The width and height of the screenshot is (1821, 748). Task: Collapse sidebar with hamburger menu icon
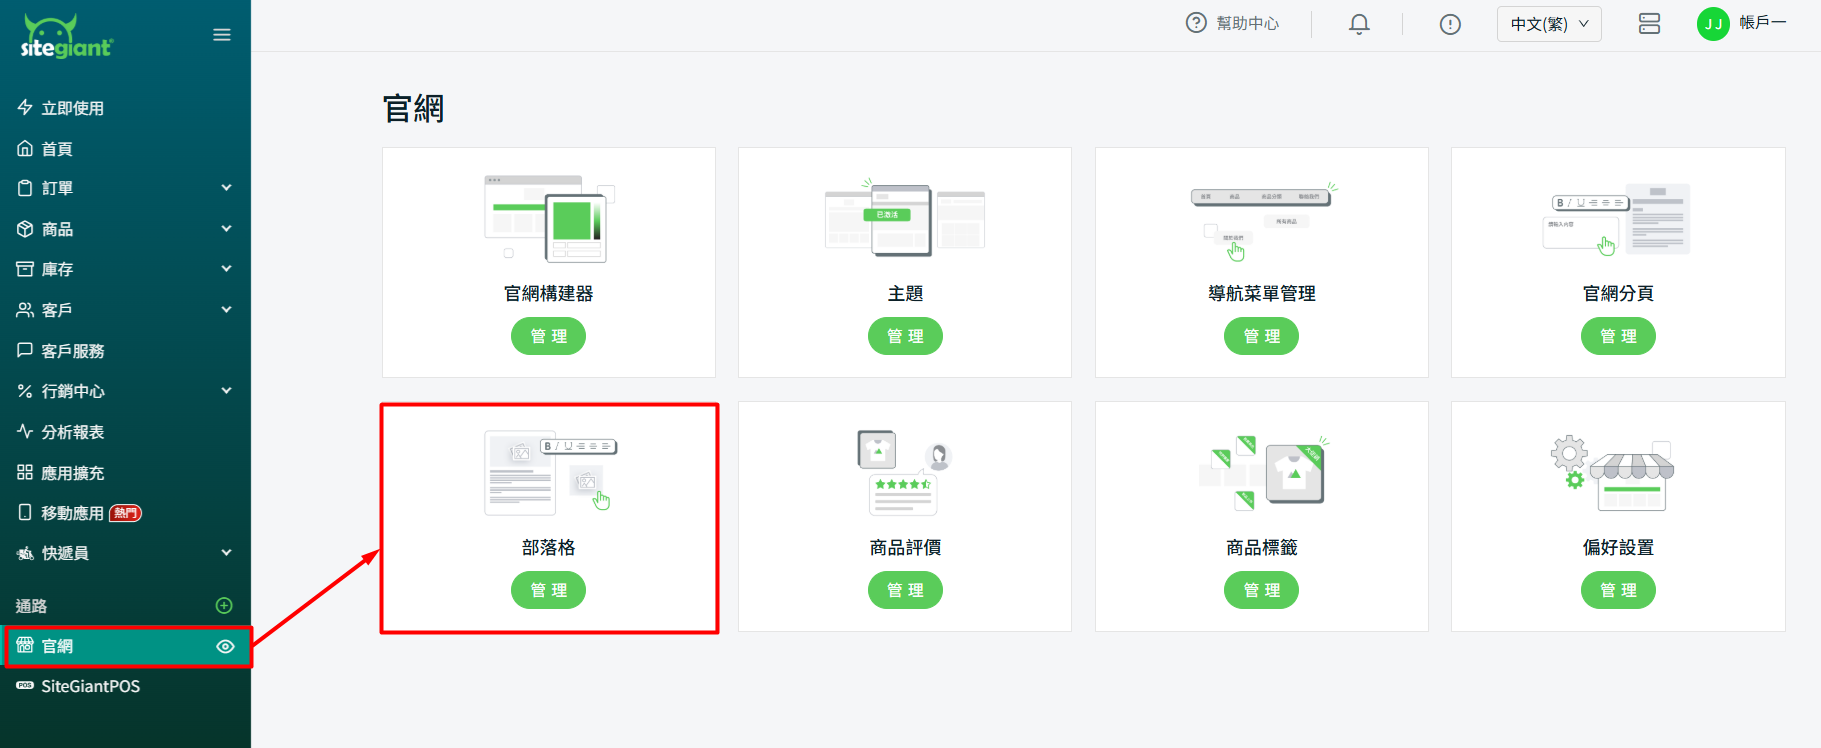pyautogui.click(x=222, y=35)
